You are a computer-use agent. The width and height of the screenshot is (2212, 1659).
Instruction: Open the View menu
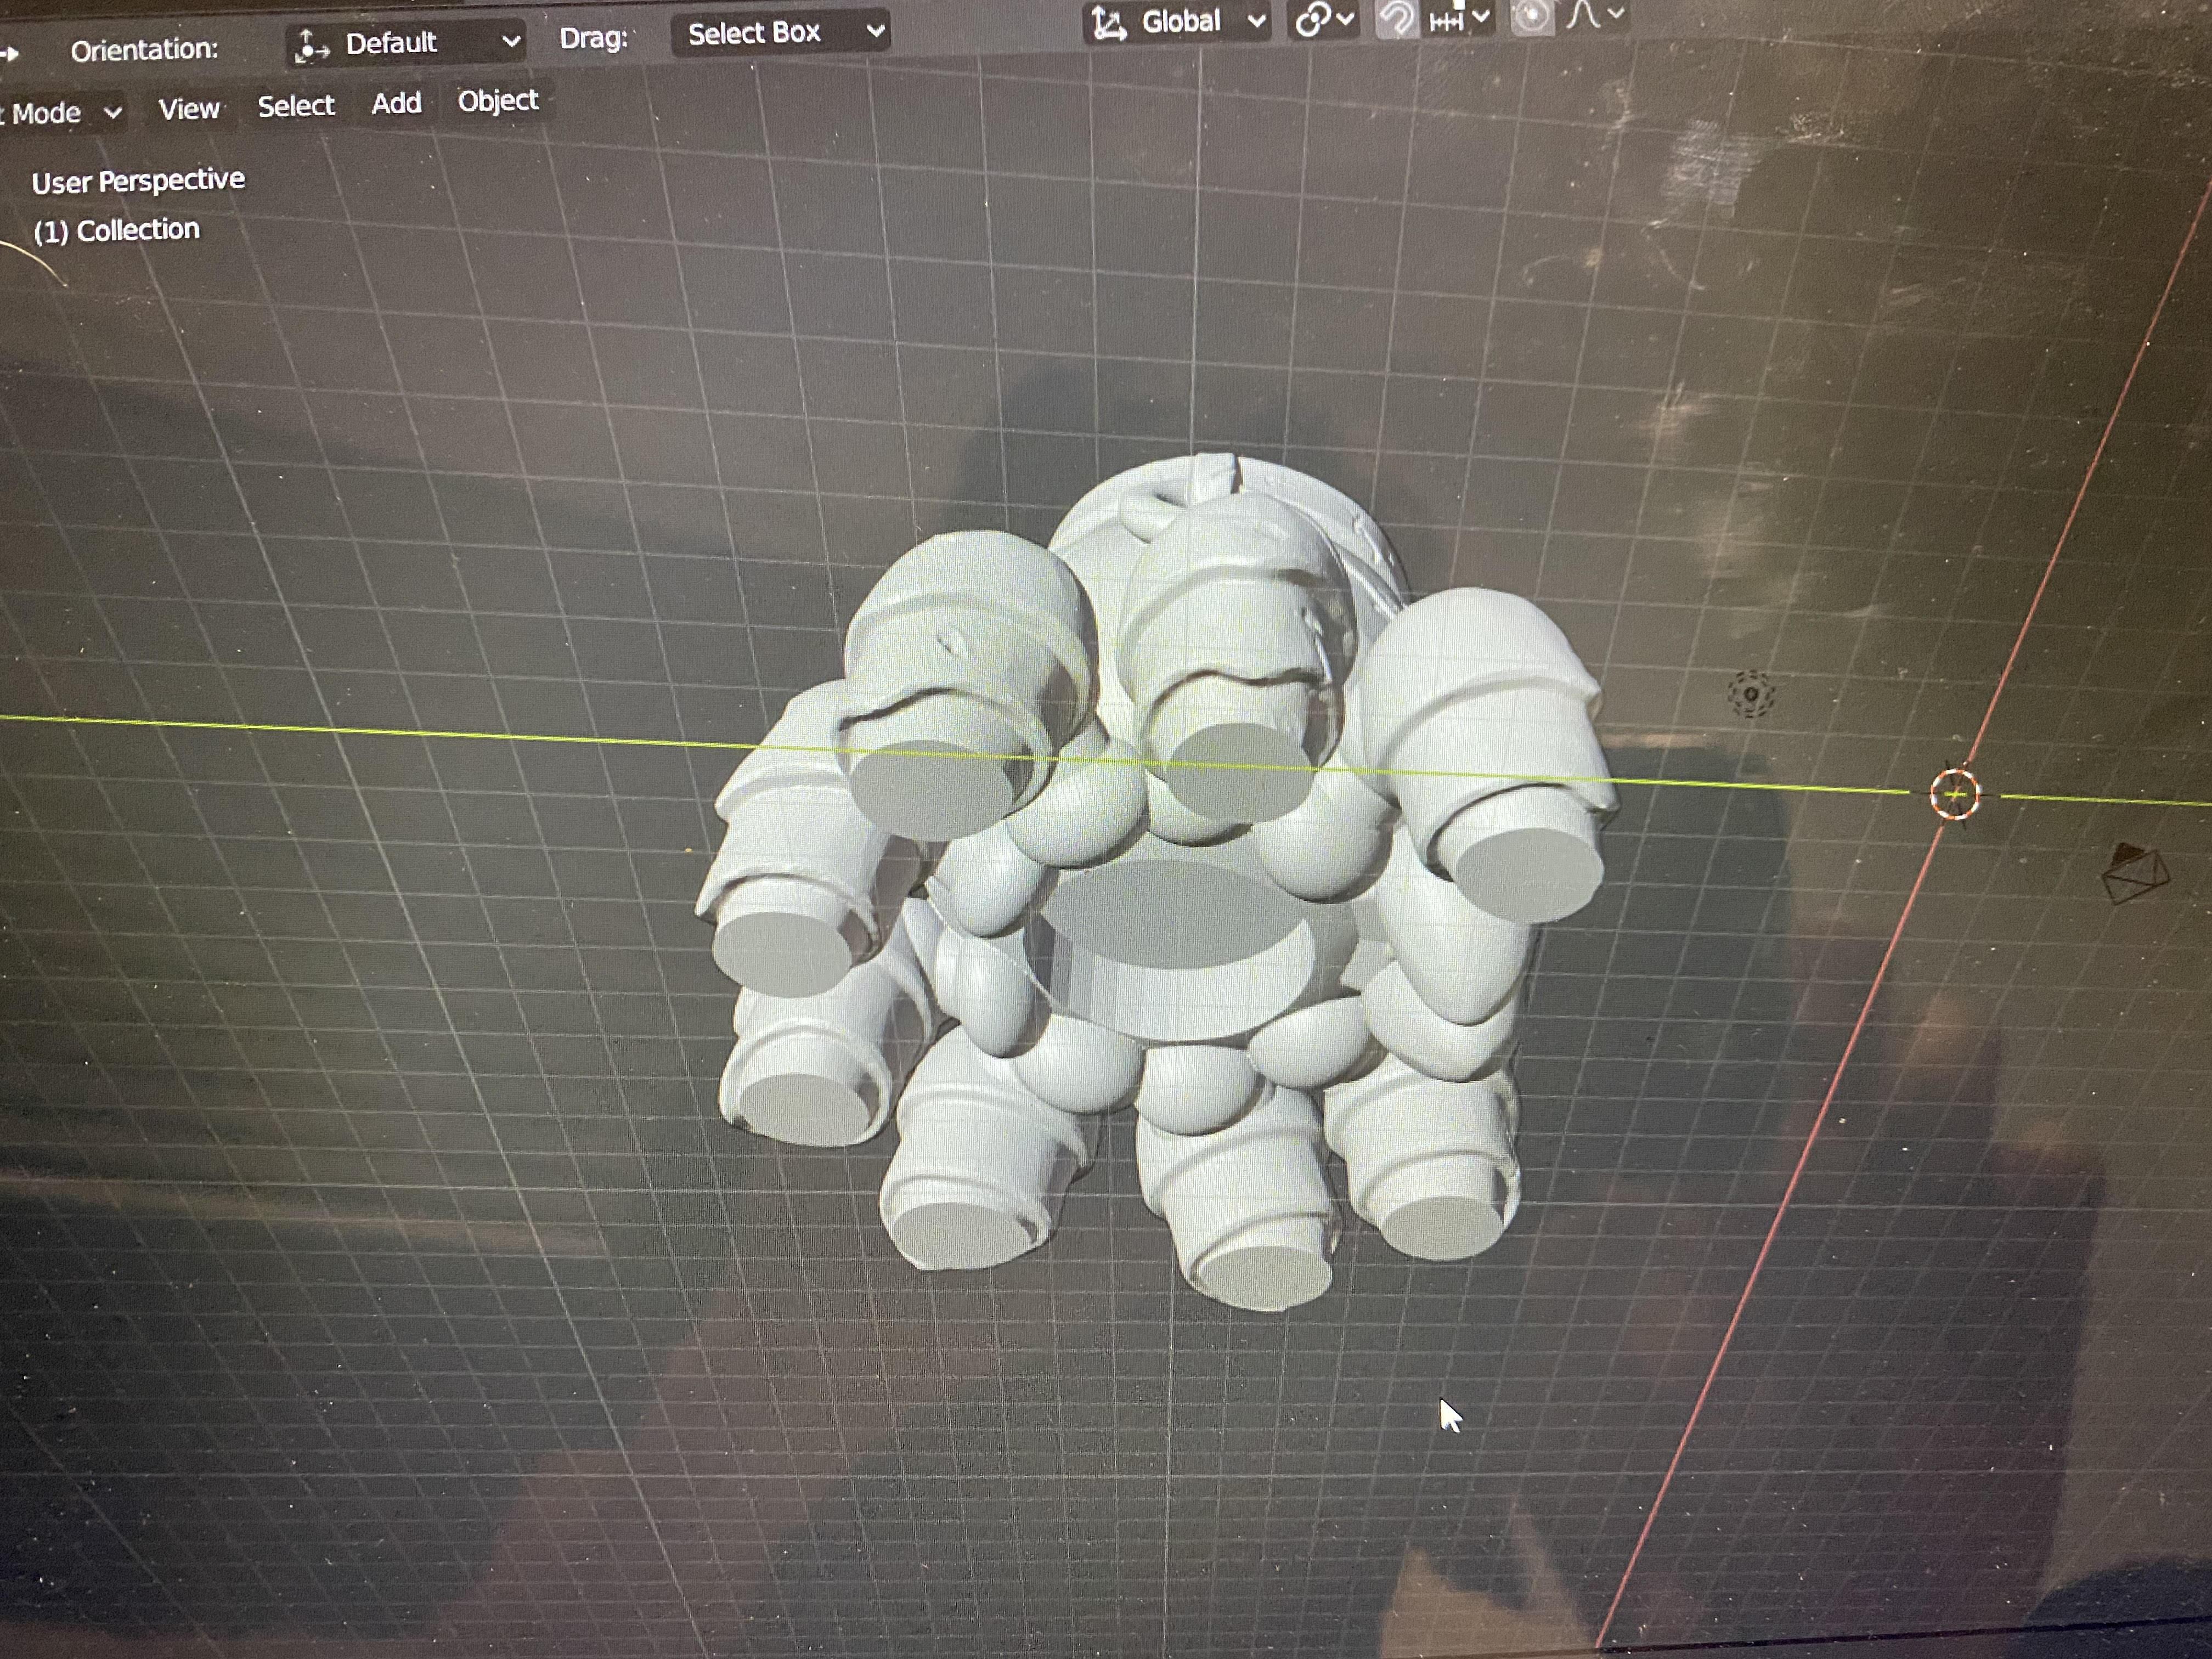click(x=189, y=109)
